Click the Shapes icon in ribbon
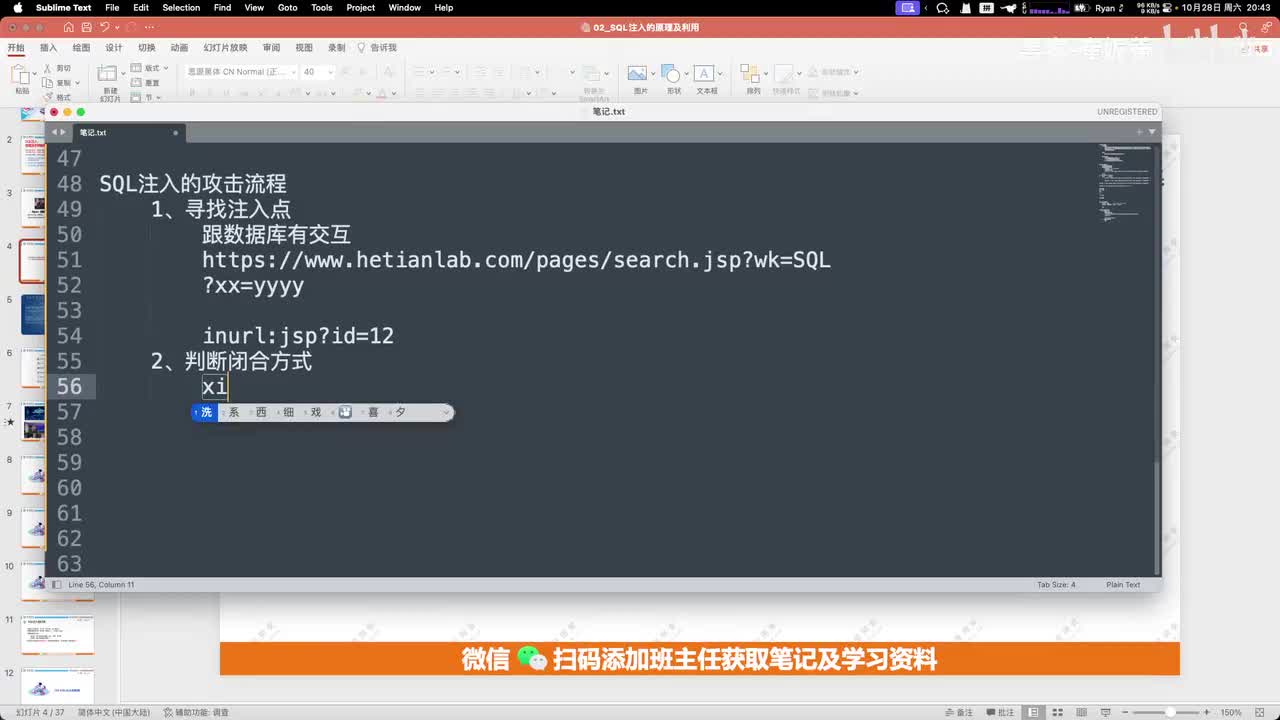1280x720 pixels. click(671, 73)
